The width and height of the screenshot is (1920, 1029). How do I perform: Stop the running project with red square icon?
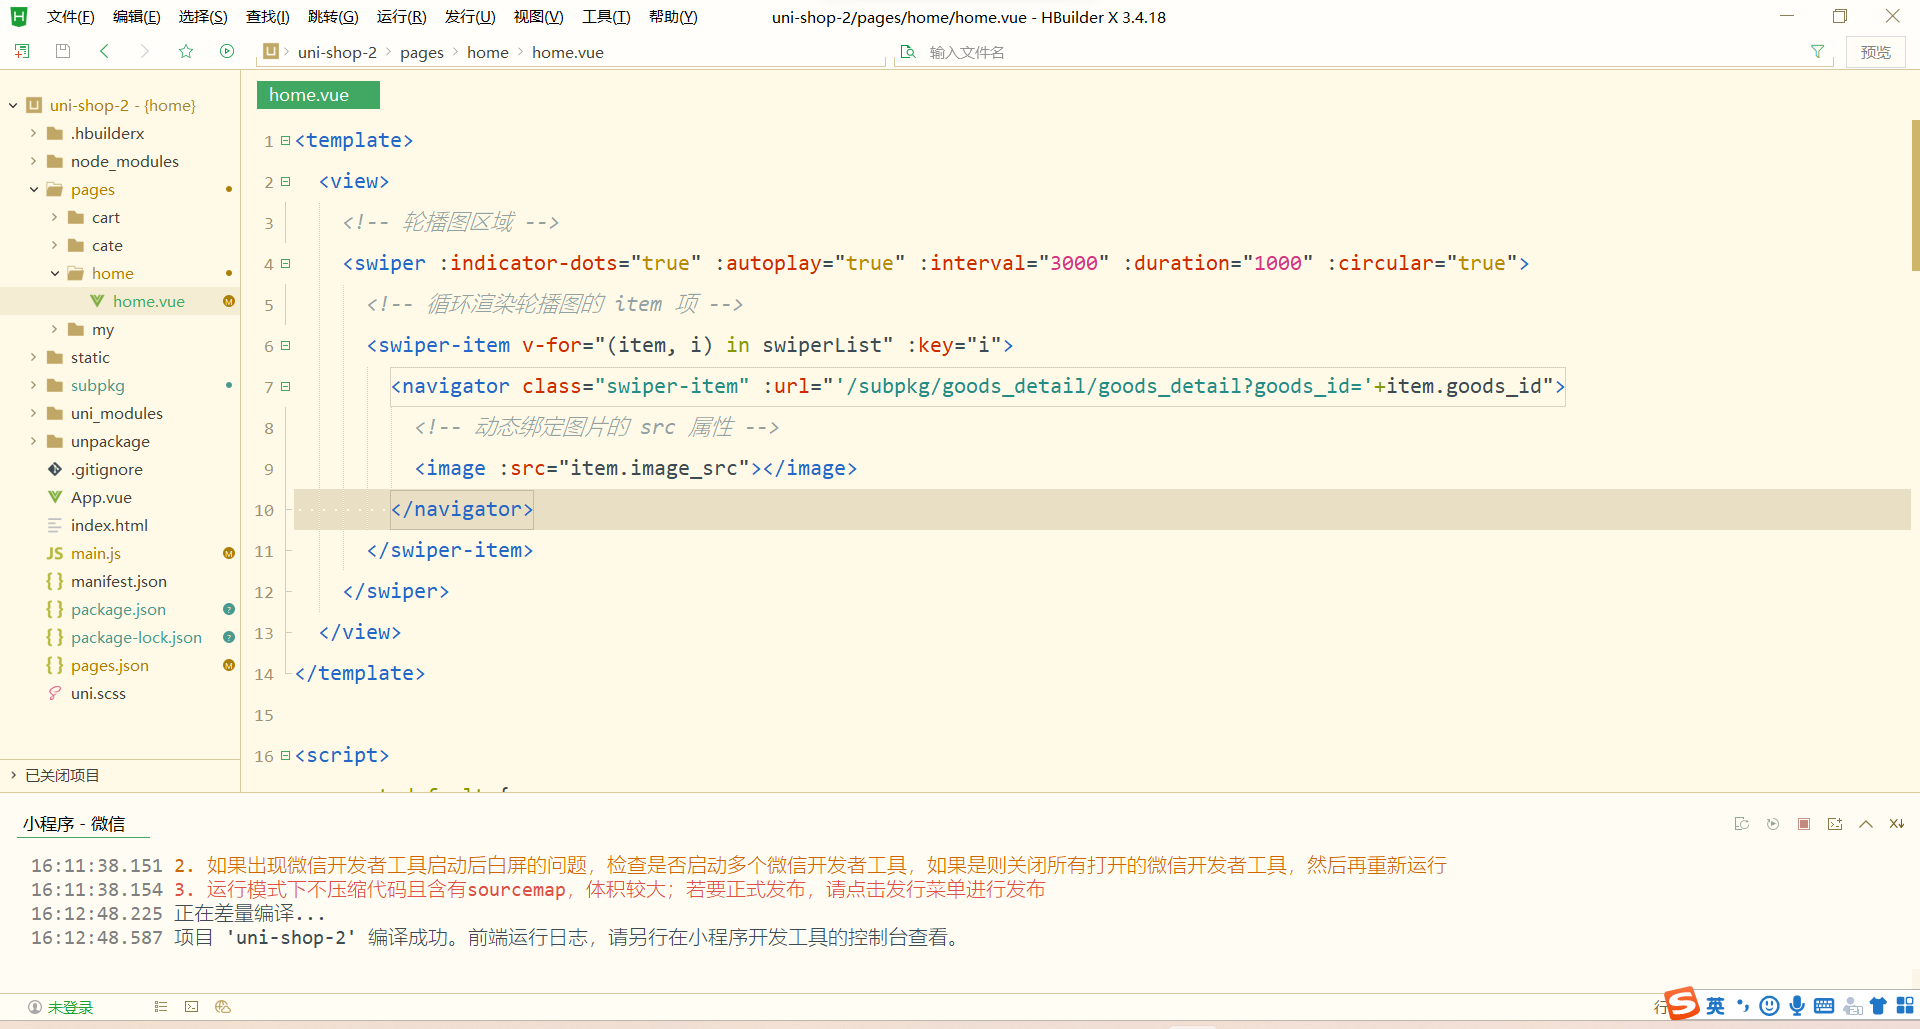click(1805, 823)
